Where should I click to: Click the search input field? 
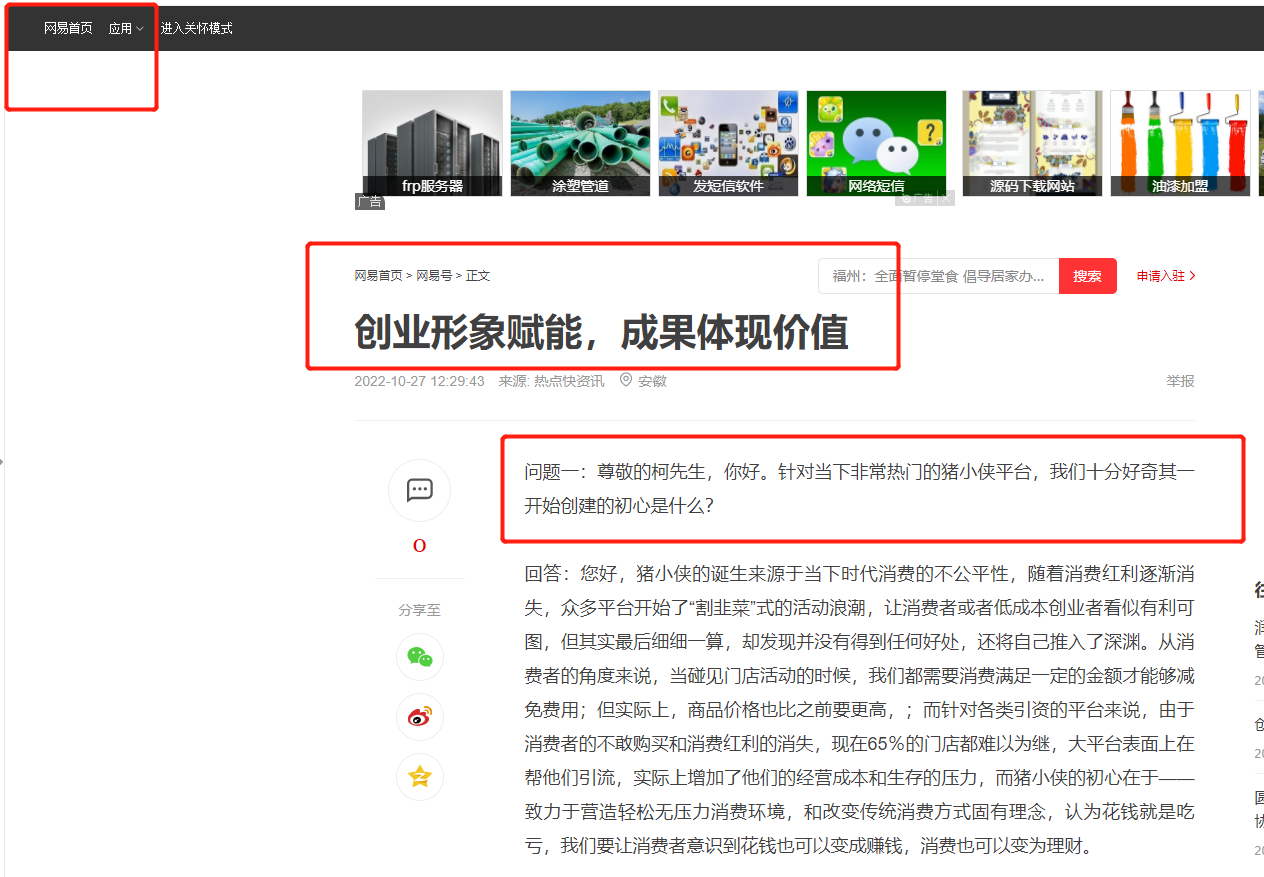[938, 276]
